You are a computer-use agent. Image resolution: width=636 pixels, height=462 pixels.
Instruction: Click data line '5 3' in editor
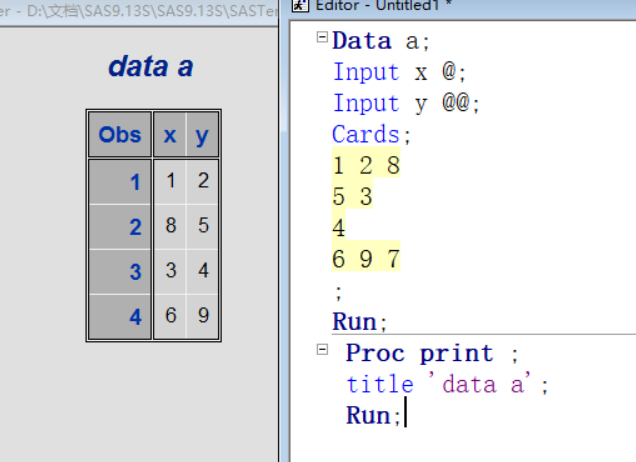coord(352,197)
